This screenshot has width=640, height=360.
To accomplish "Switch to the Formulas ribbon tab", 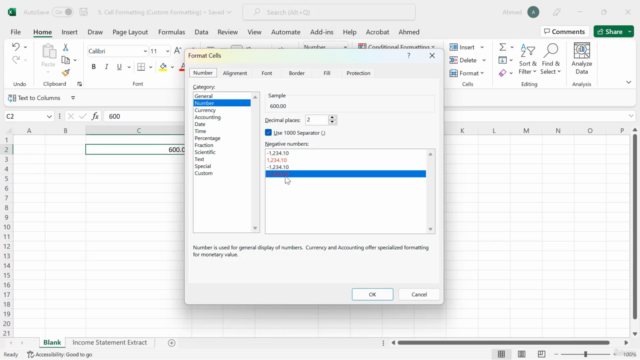I will coord(171,32).
